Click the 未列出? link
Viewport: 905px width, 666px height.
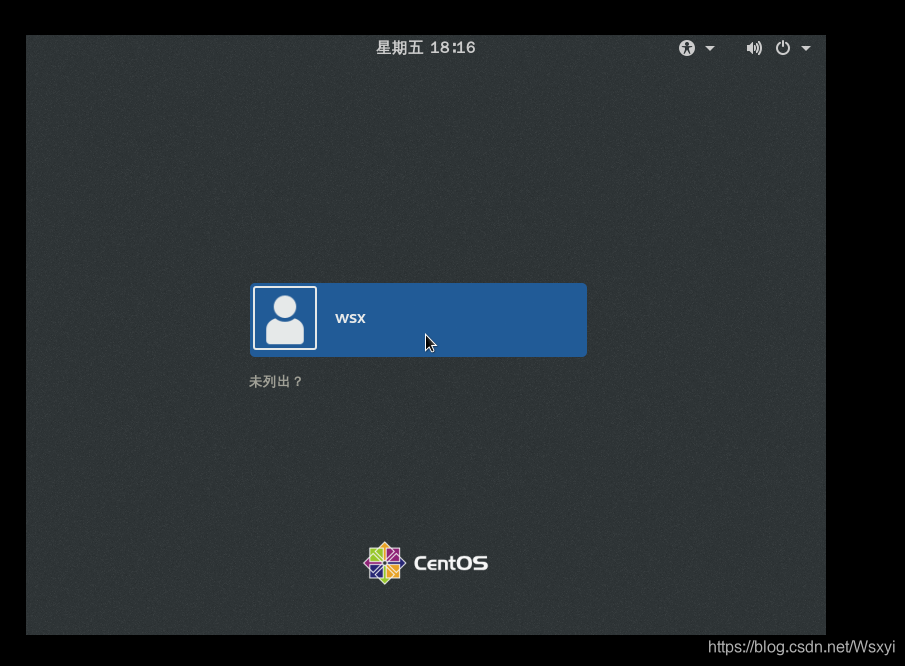pos(275,381)
